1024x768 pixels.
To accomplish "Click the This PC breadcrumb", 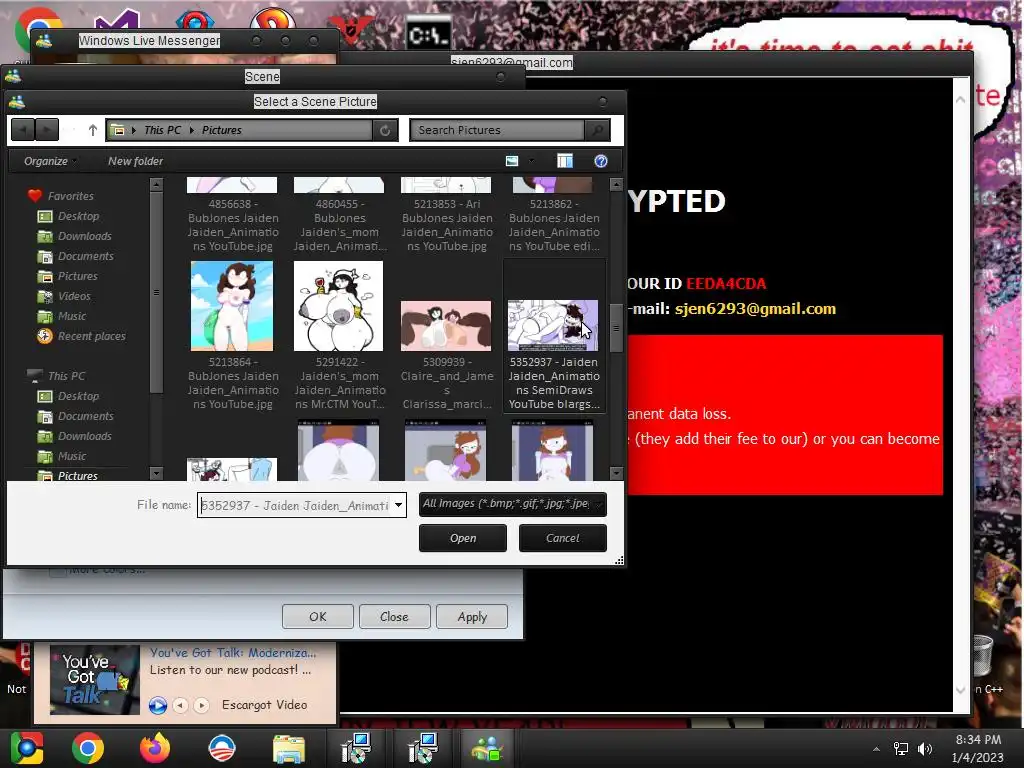I will (x=163, y=130).
